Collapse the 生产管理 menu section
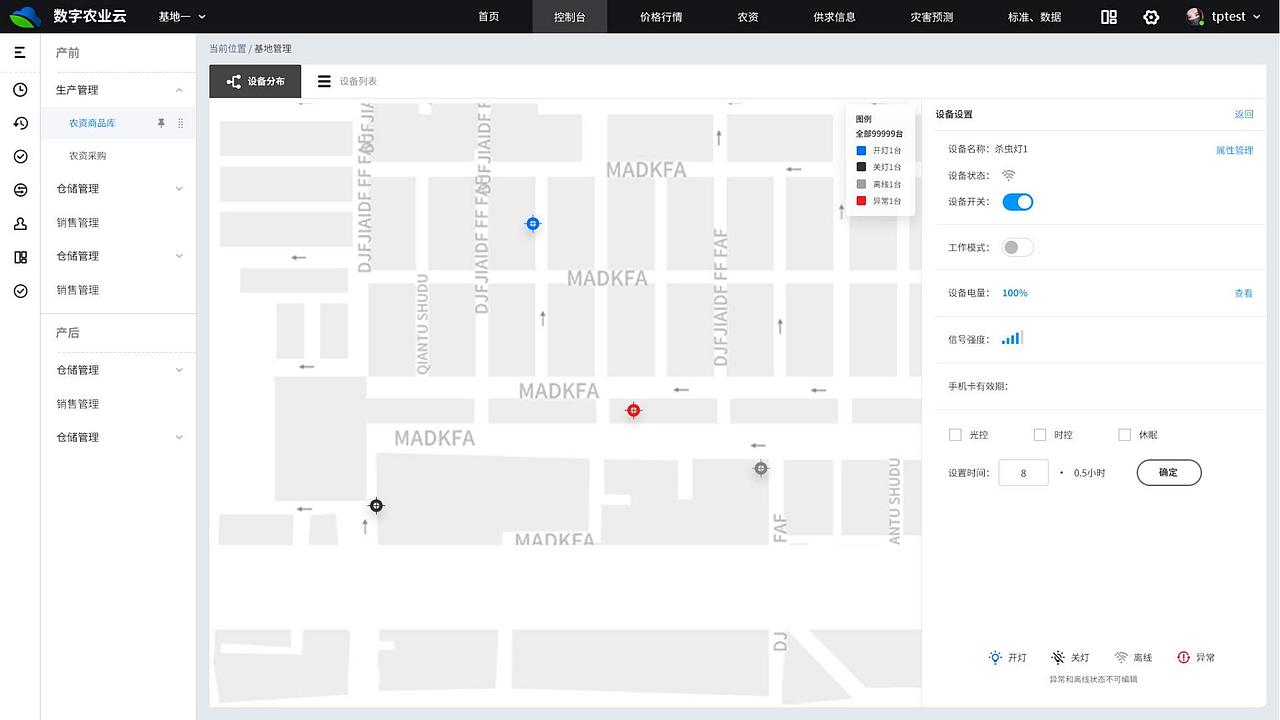 pyautogui.click(x=179, y=90)
